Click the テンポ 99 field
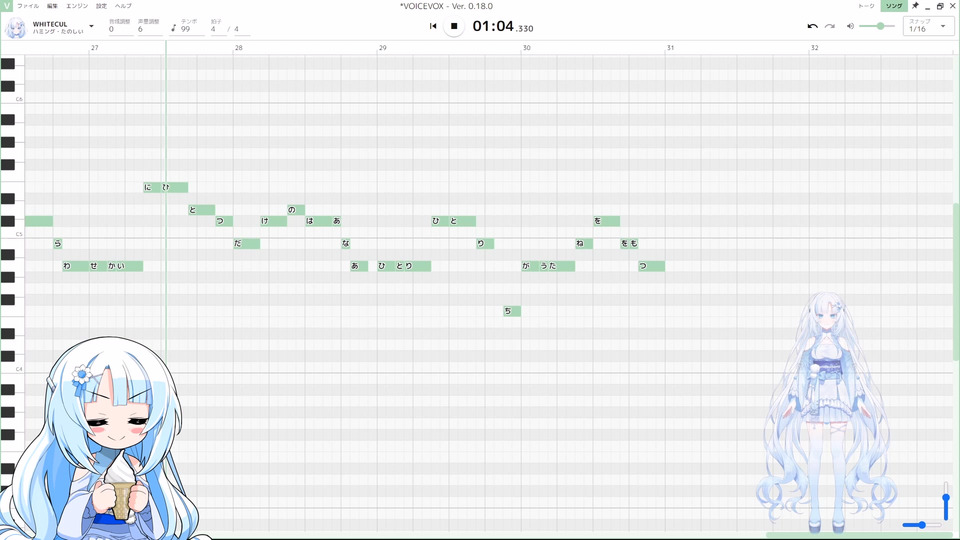The width and height of the screenshot is (960, 540). tap(192, 29)
